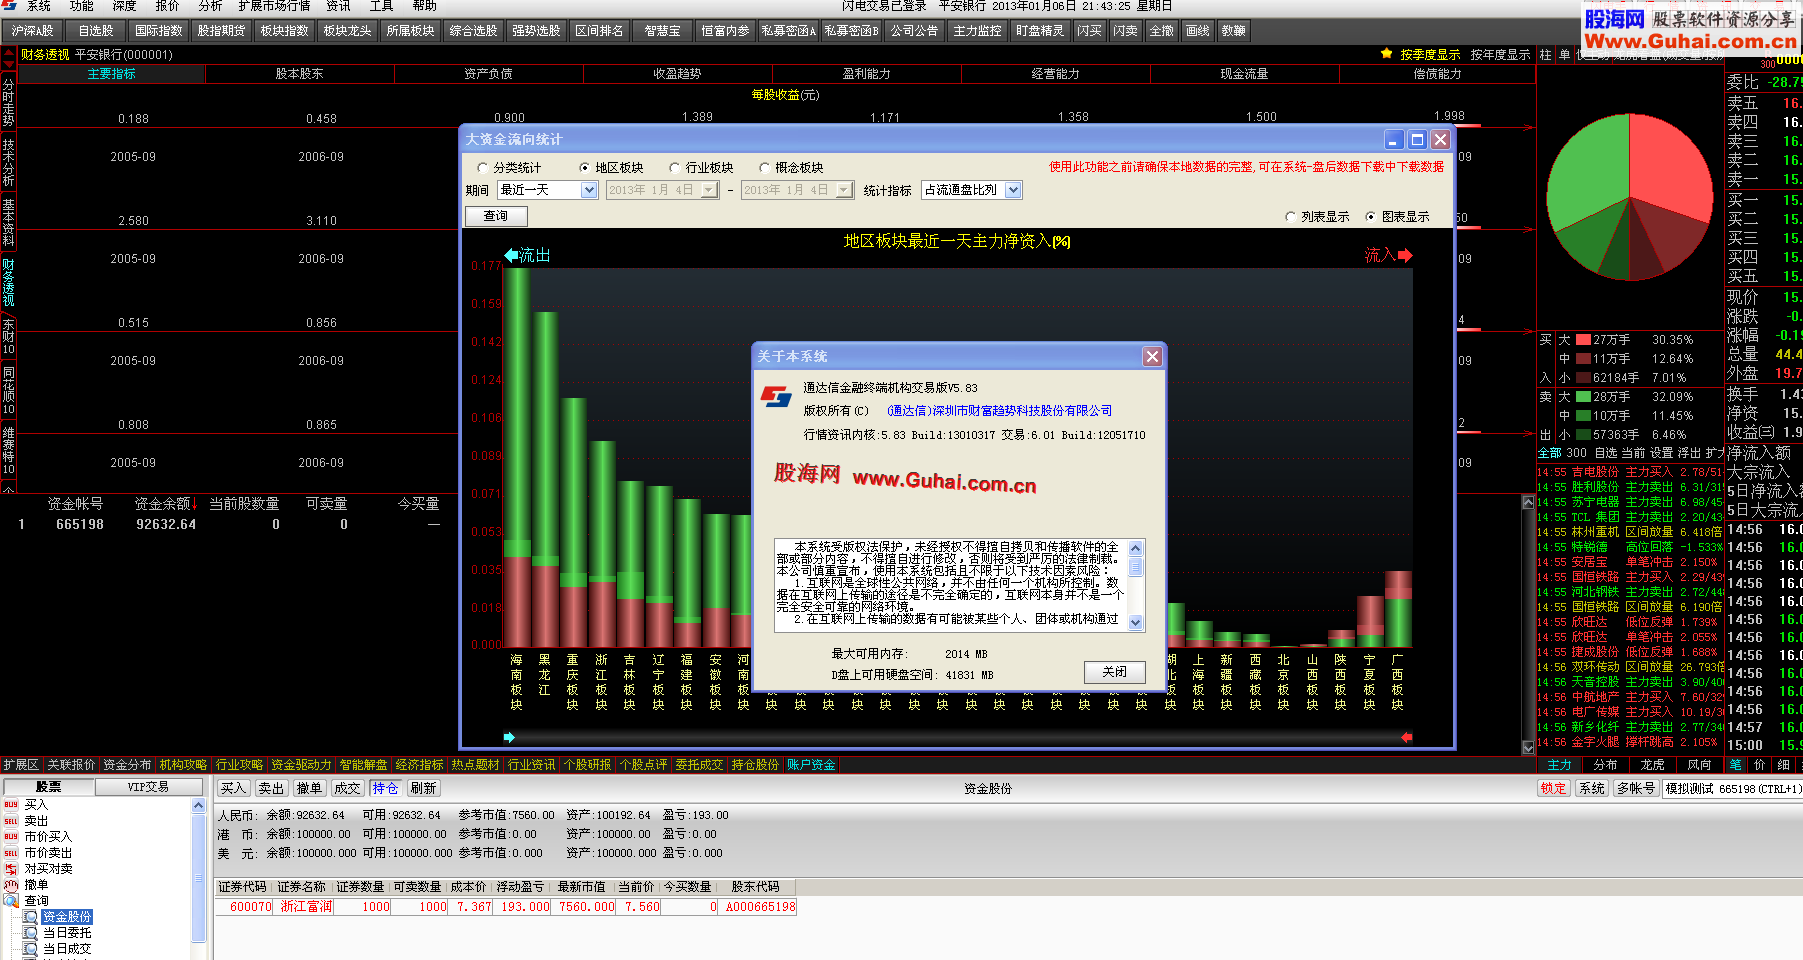Click the 刷新 button in trade toolbar
This screenshot has height=960, width=1803.
(423, 788)
